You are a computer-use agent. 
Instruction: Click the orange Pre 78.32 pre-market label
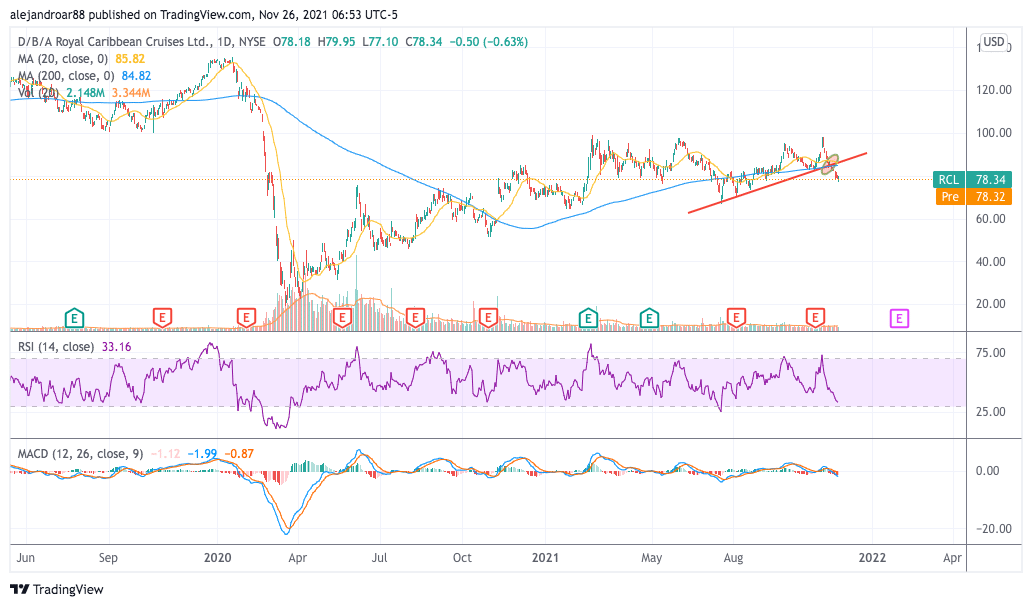973,196
